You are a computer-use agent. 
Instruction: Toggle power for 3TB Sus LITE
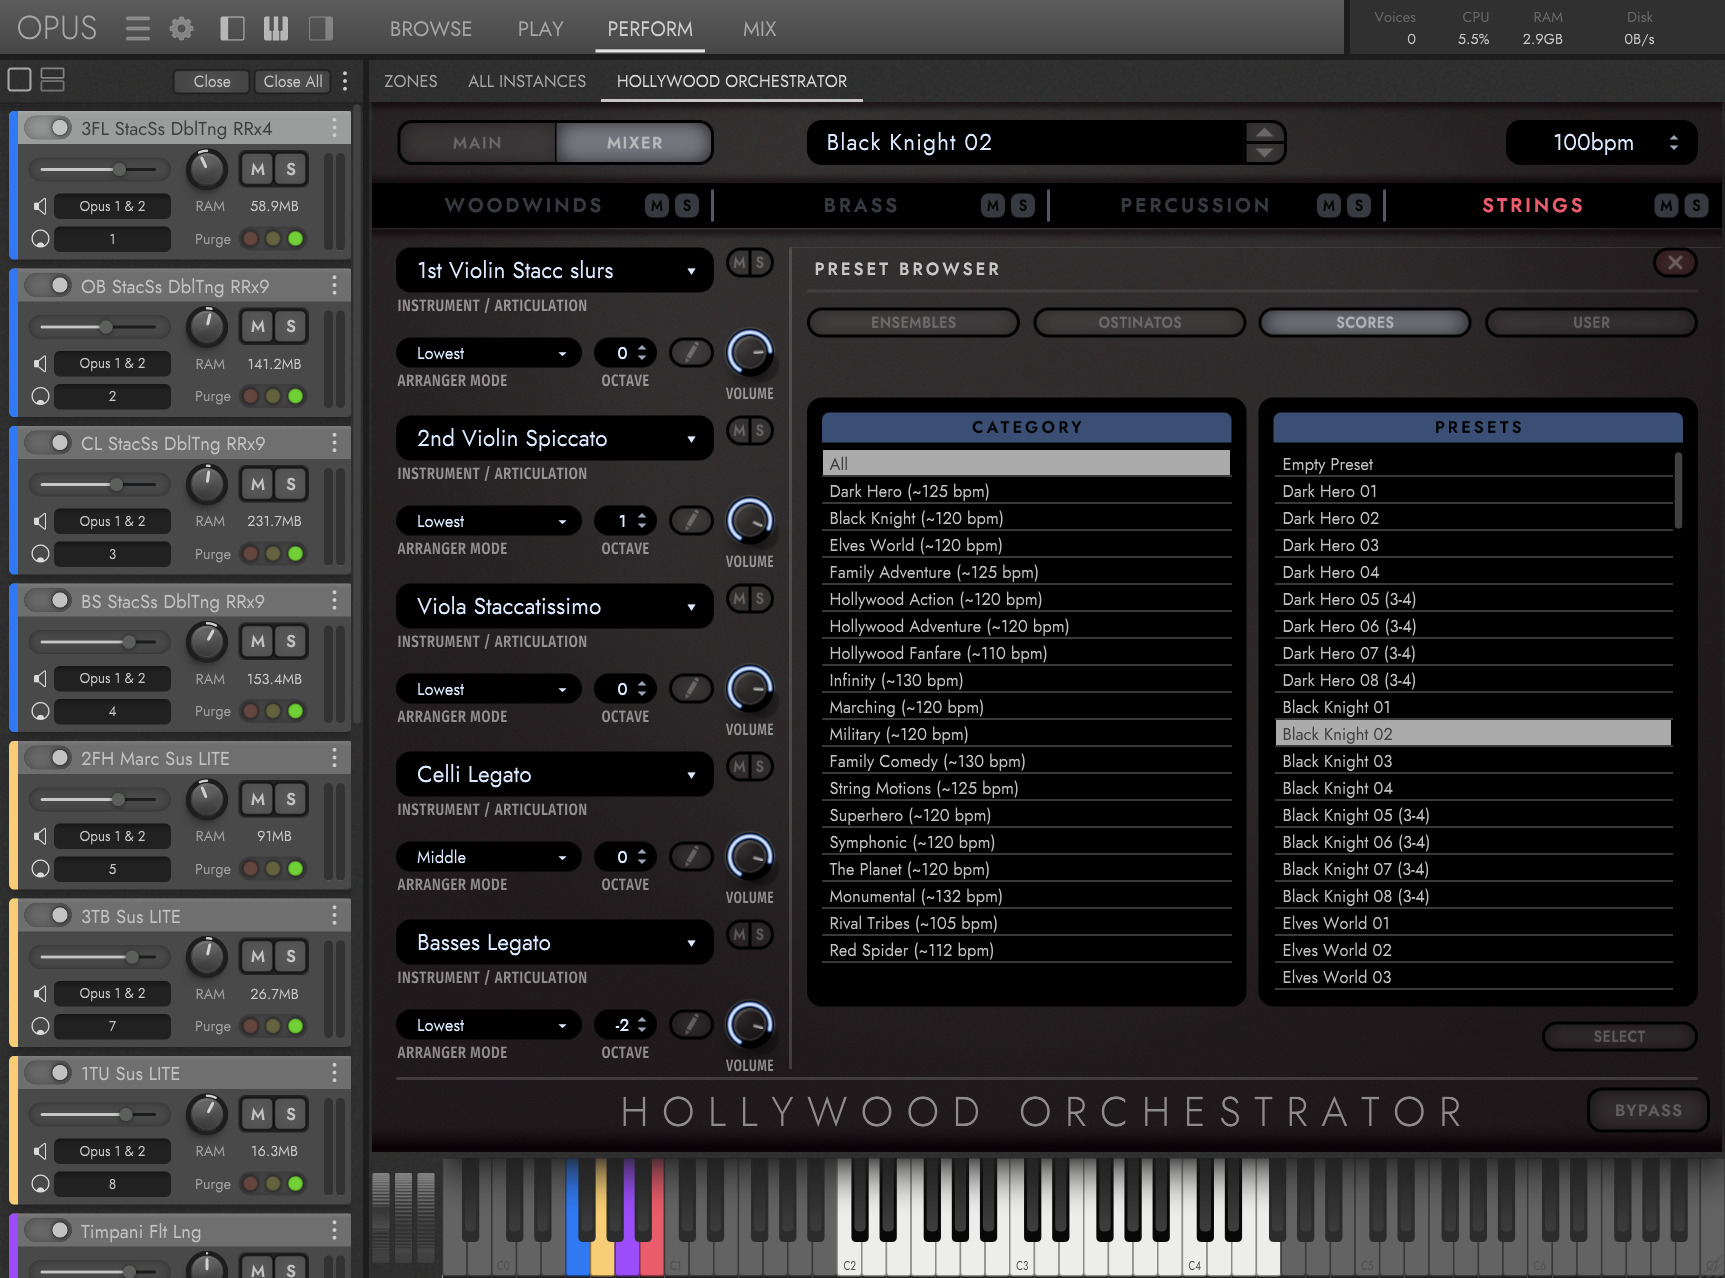tap(48, 916)
